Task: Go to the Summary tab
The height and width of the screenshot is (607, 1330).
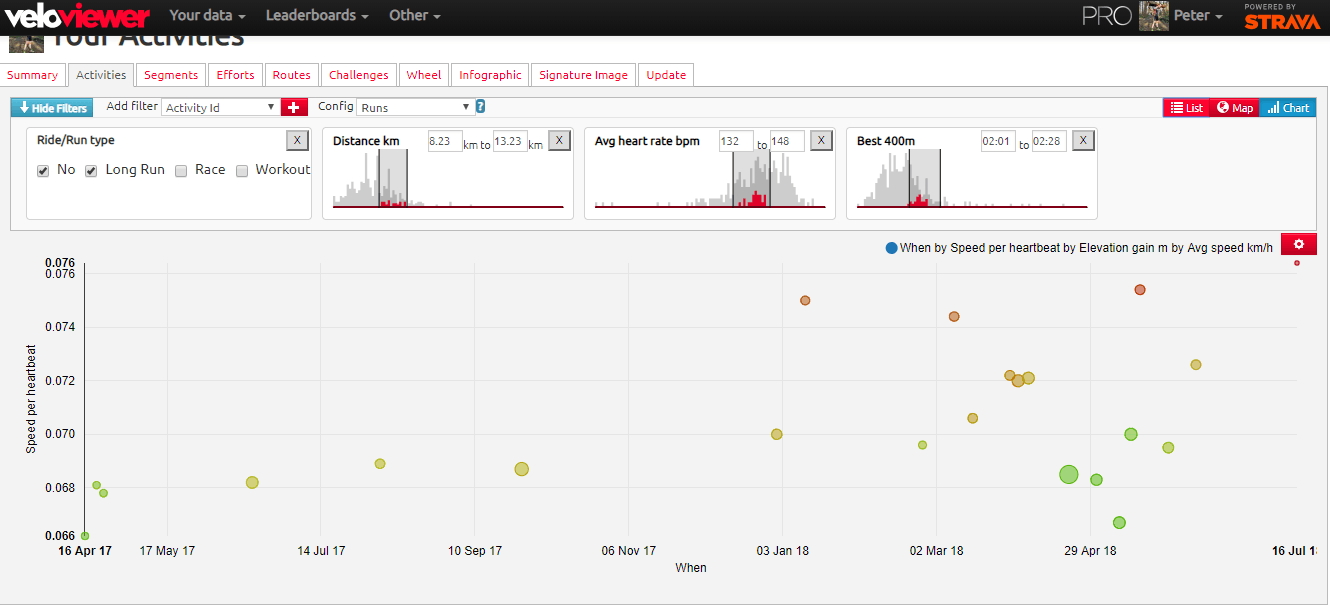Action: click(x=32, y=75)
